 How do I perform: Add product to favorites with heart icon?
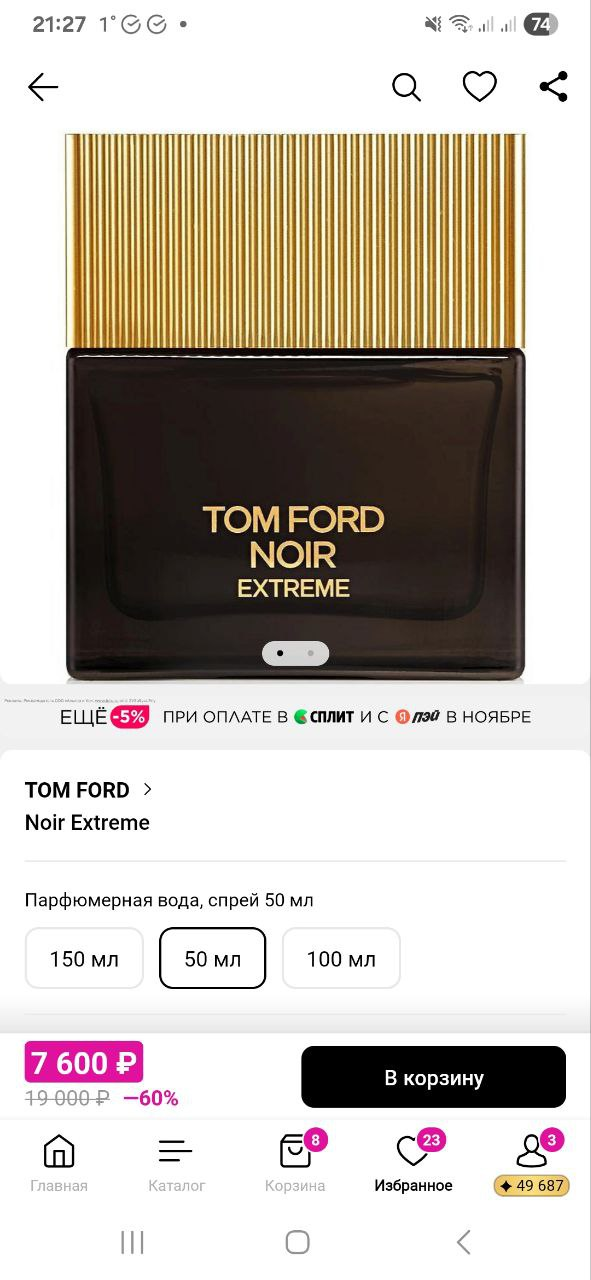tap(480, 87)
